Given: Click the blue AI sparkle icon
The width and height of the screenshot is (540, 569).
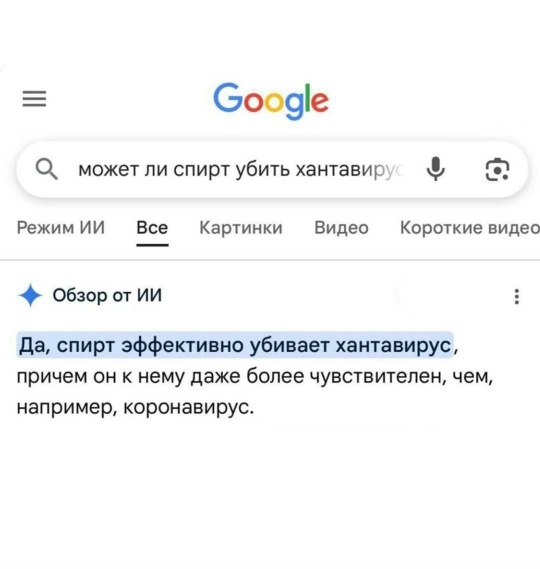Looking at the screenshot, I should [30, 295].
